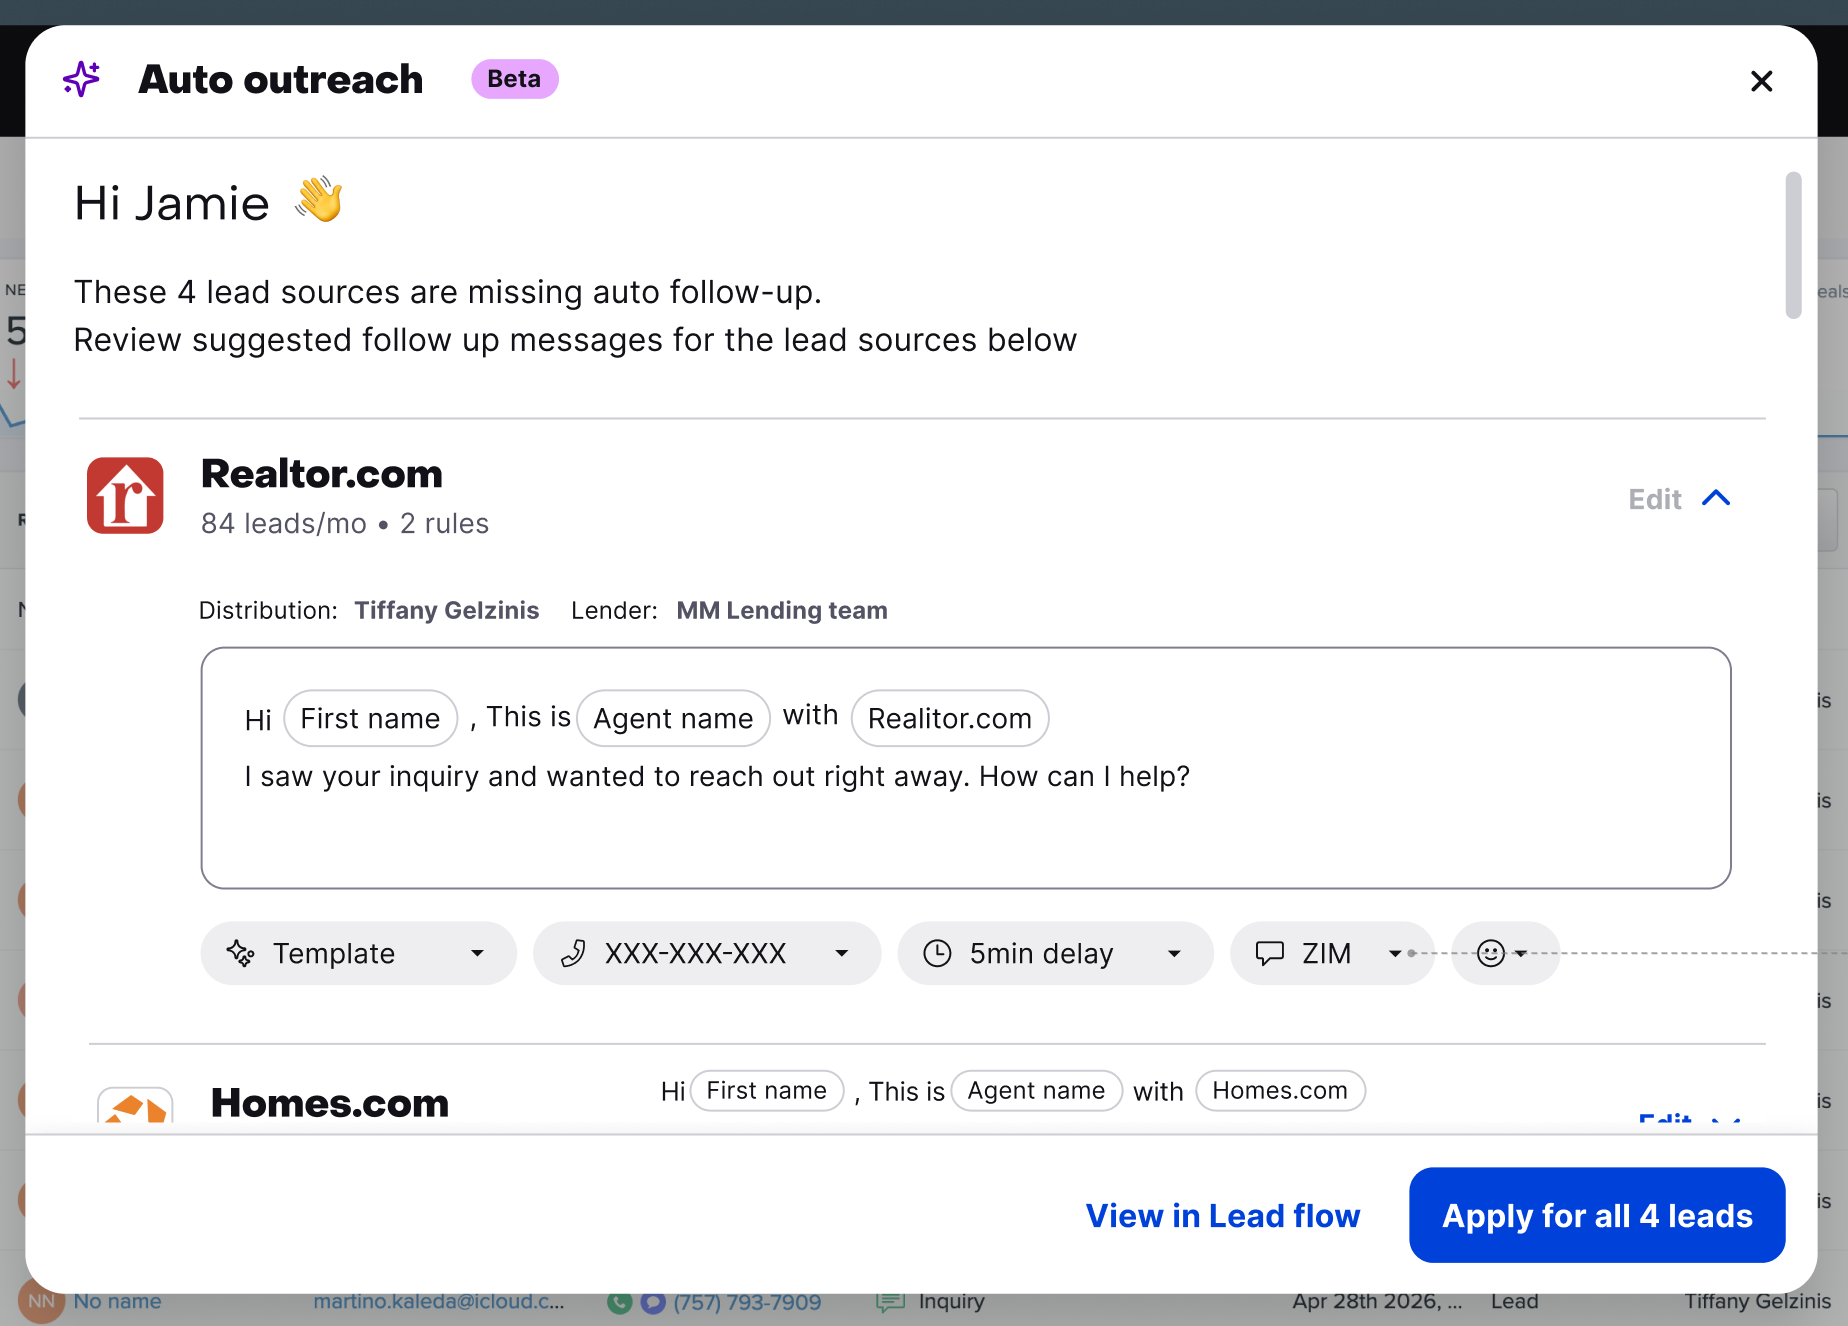The width and height of the screenshot is (1848, 1326).
Task: Click the Realtor.com logo icon
Action: (125, 496)
